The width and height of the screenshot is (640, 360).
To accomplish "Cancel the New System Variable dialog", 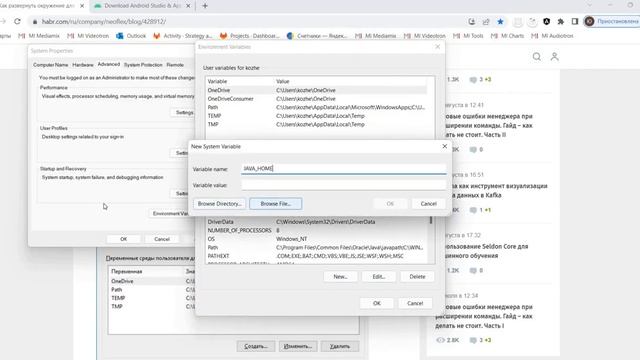I will 429,204.
